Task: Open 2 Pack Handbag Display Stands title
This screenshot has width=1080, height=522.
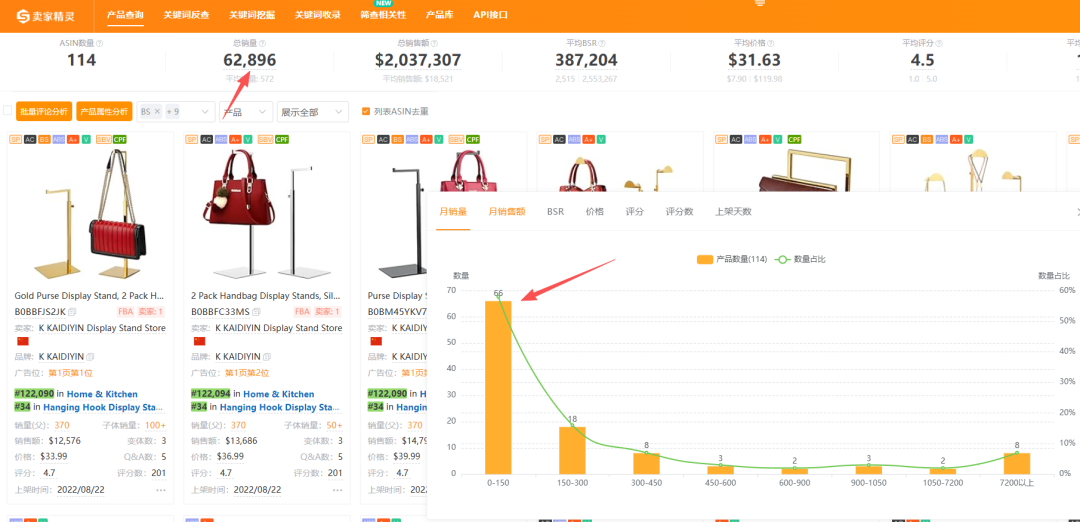Action: pos(267,295)
